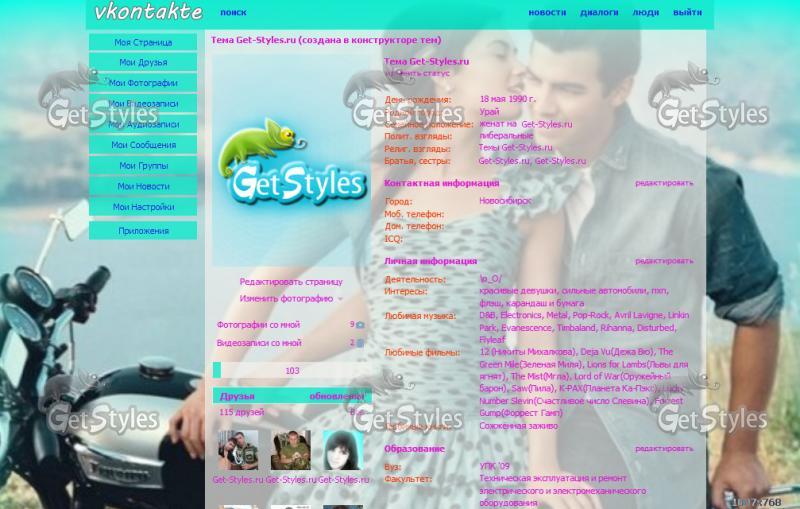Click the 103 rating progress bar
The width and height of the screenshot is (800, 509).
click(x=292, y=370)
